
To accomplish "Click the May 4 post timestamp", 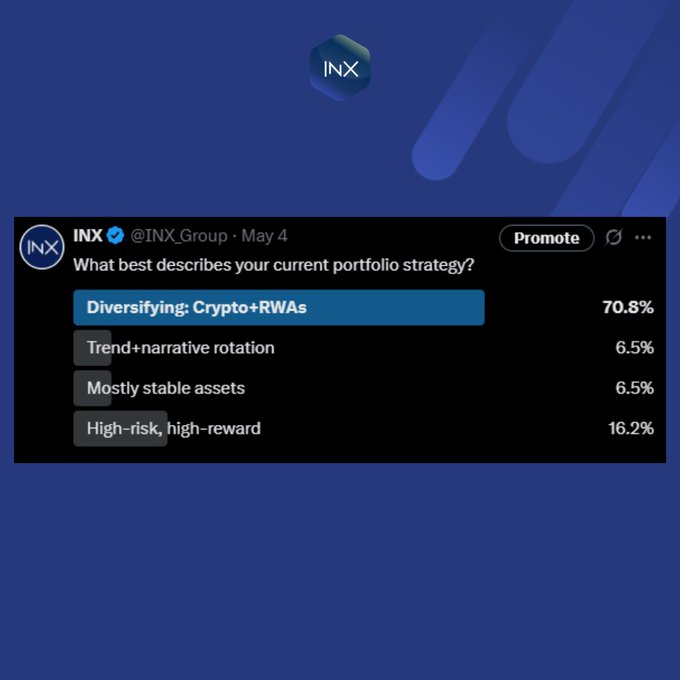I will 264,237.
